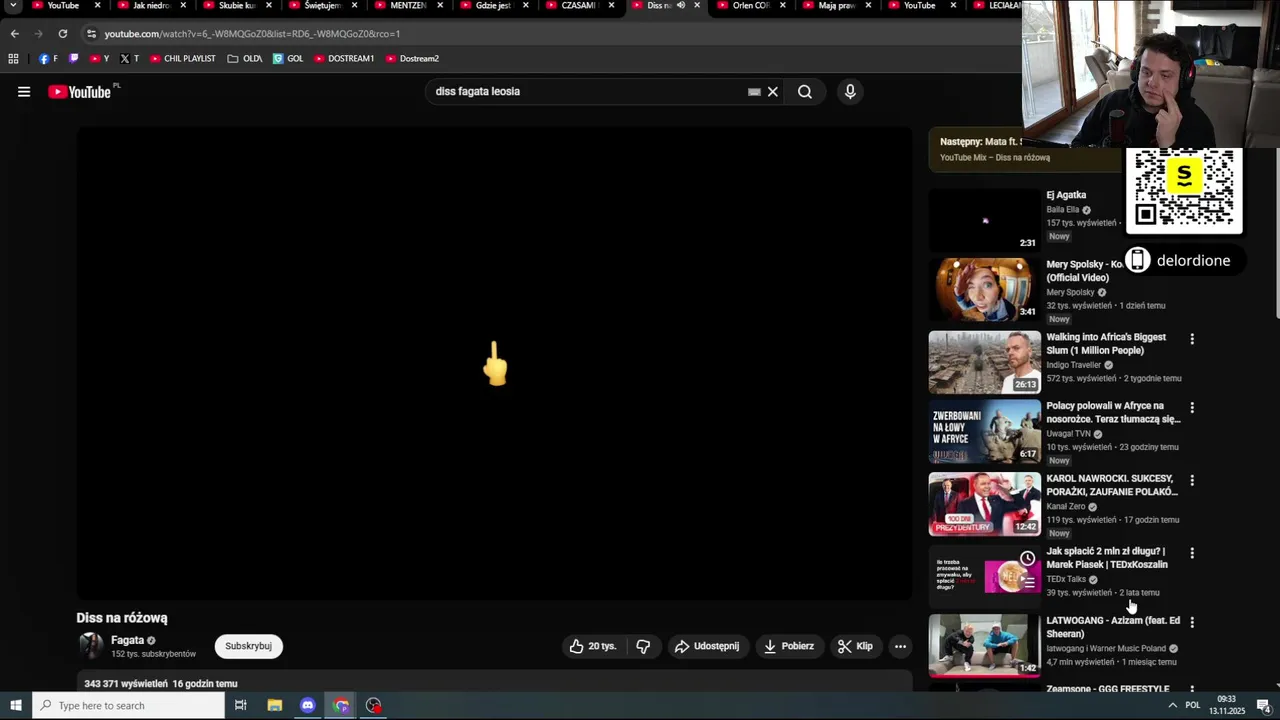Open the GOL bookmark
The height and width of the screenshot is (720, 1280).
tap(288, 58)
